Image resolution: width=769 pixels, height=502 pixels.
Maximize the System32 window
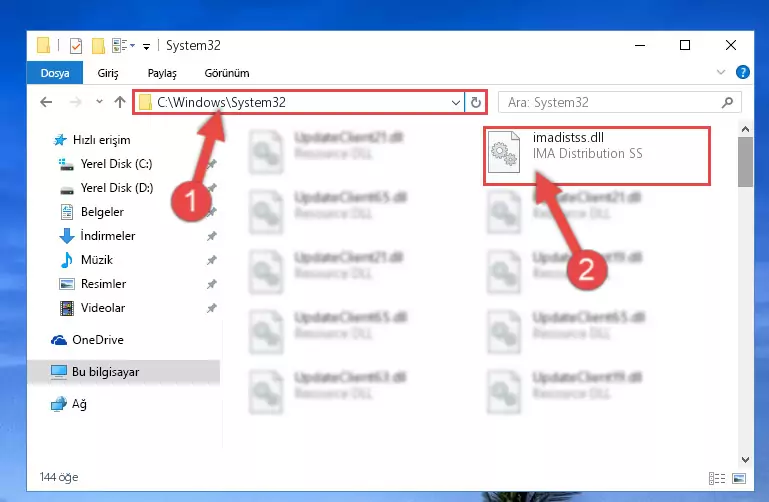coord(685,46)
